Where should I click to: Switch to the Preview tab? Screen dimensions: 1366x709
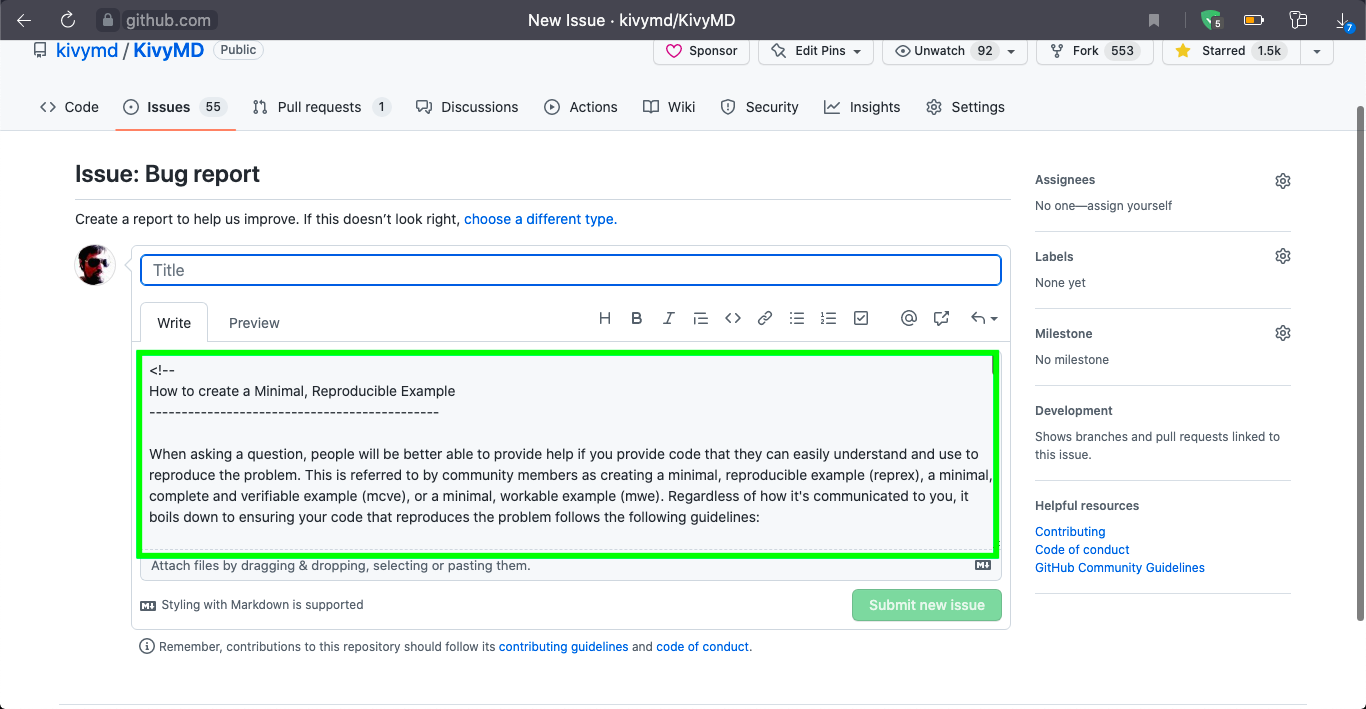(253, 322)
